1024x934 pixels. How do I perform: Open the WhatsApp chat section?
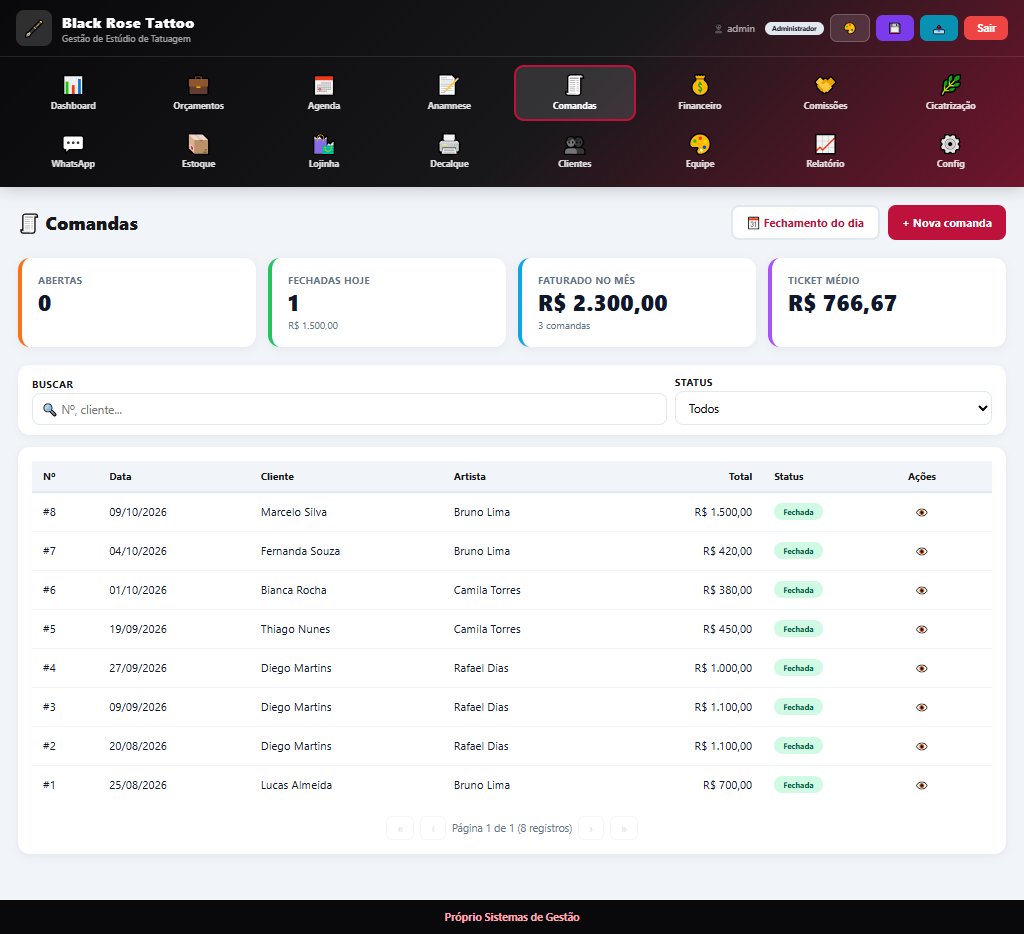coord(73,151)
